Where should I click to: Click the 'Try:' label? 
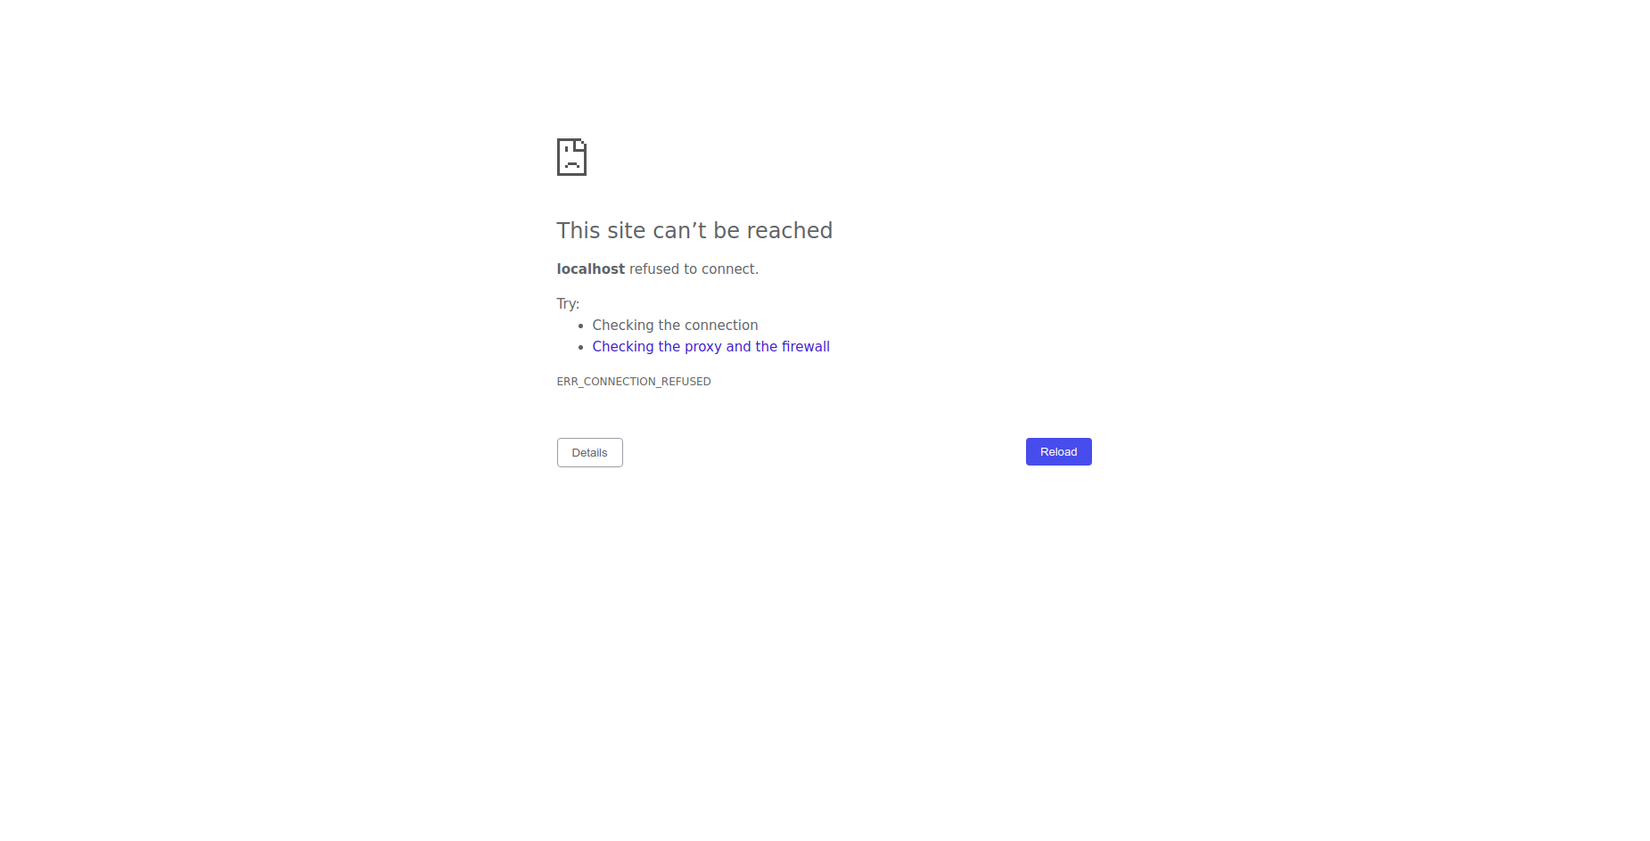point(568,304)
